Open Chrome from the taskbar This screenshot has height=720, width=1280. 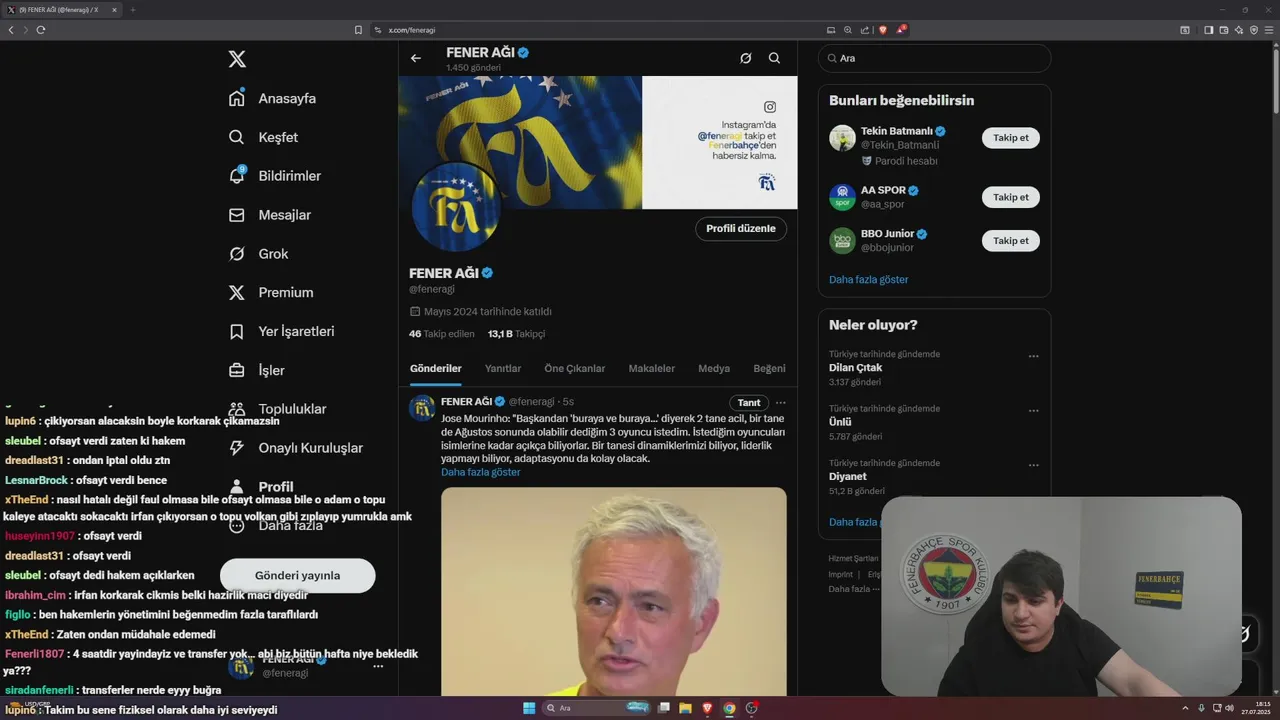(x=729, y=708)
